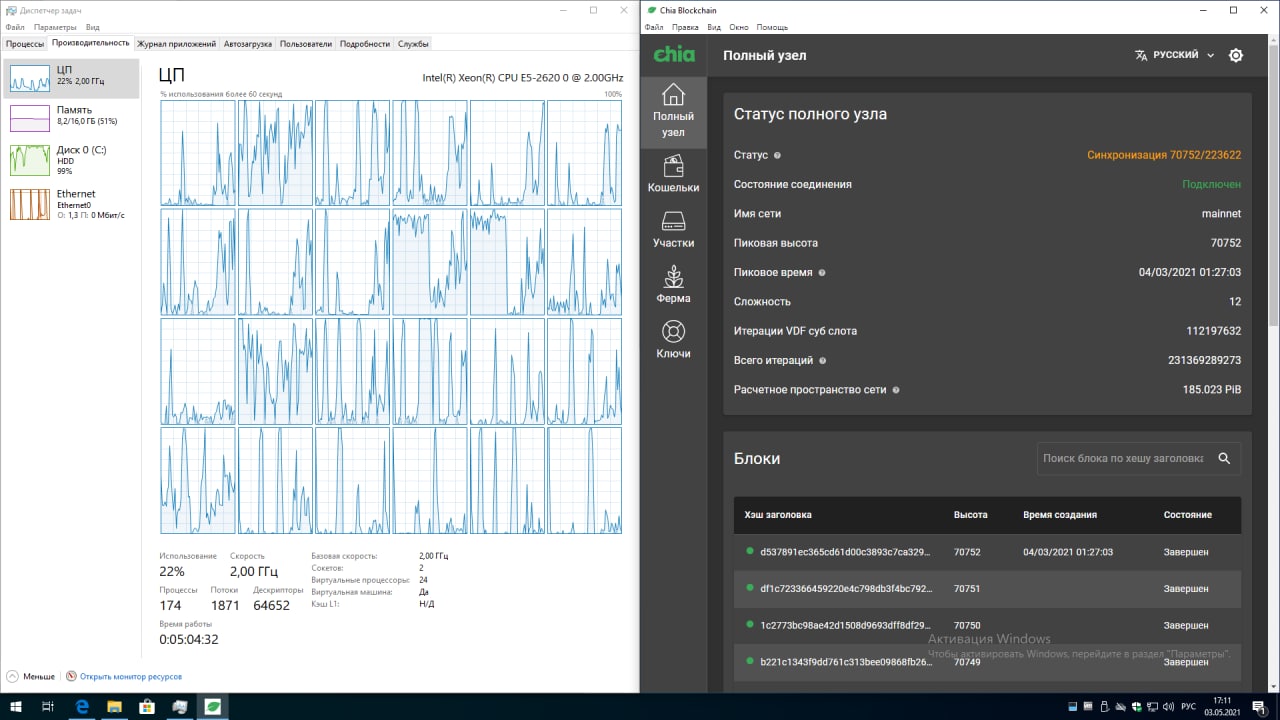The image size is (1280, 720).
Task: Click the 185.023 PiB netspace value
Action: coord(1212,390)
